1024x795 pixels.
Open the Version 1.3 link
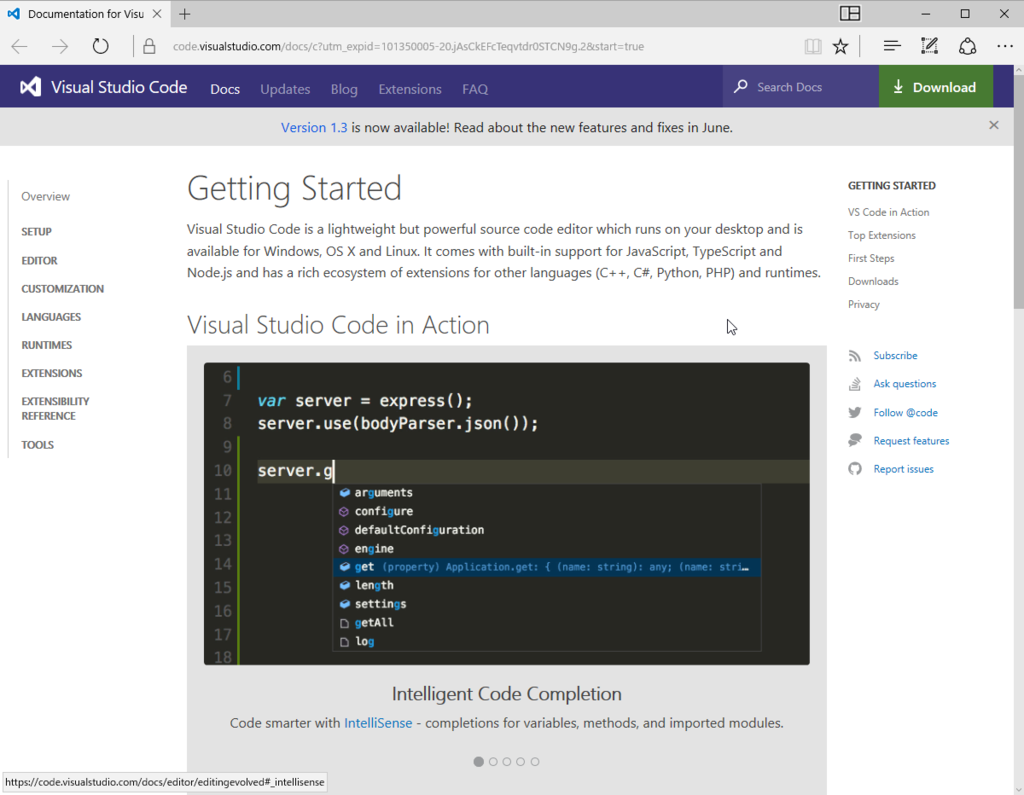coord(314,127)
